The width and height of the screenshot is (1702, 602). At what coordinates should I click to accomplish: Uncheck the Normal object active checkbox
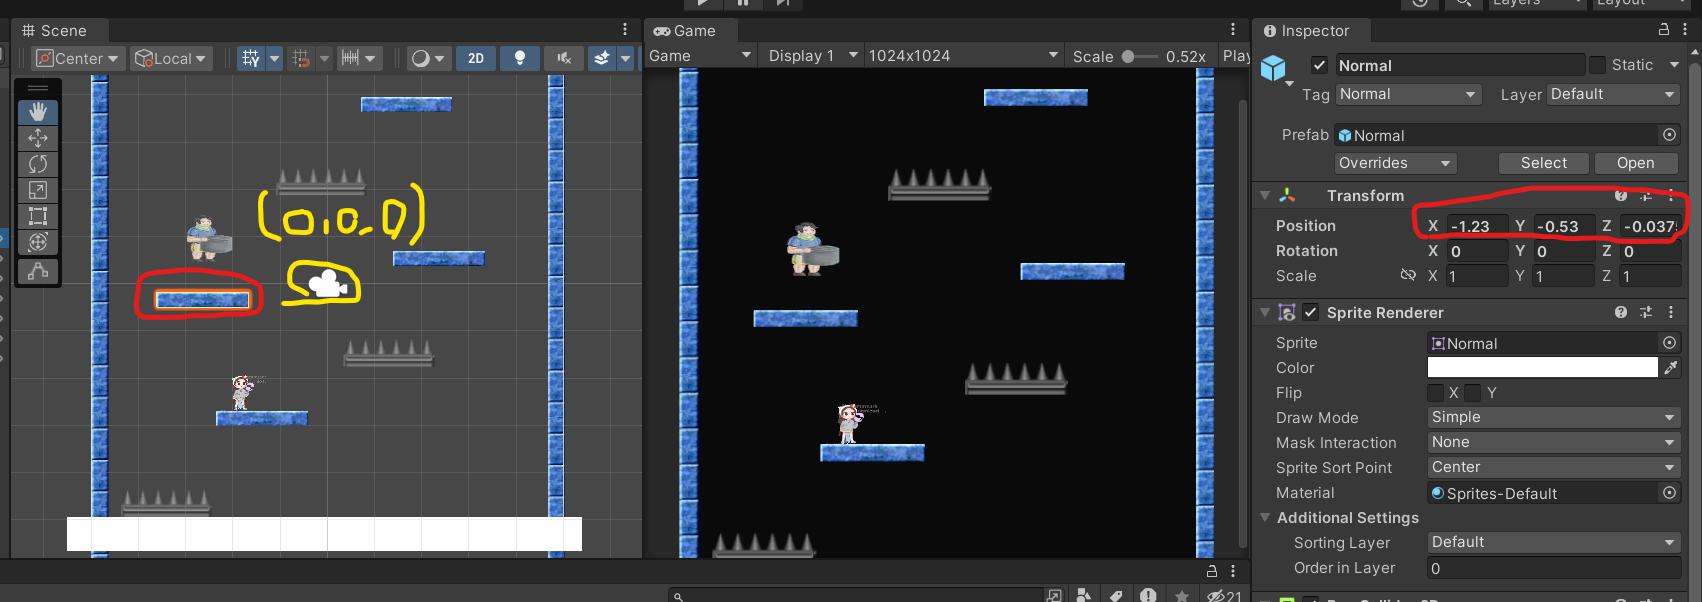(1319, 66)
